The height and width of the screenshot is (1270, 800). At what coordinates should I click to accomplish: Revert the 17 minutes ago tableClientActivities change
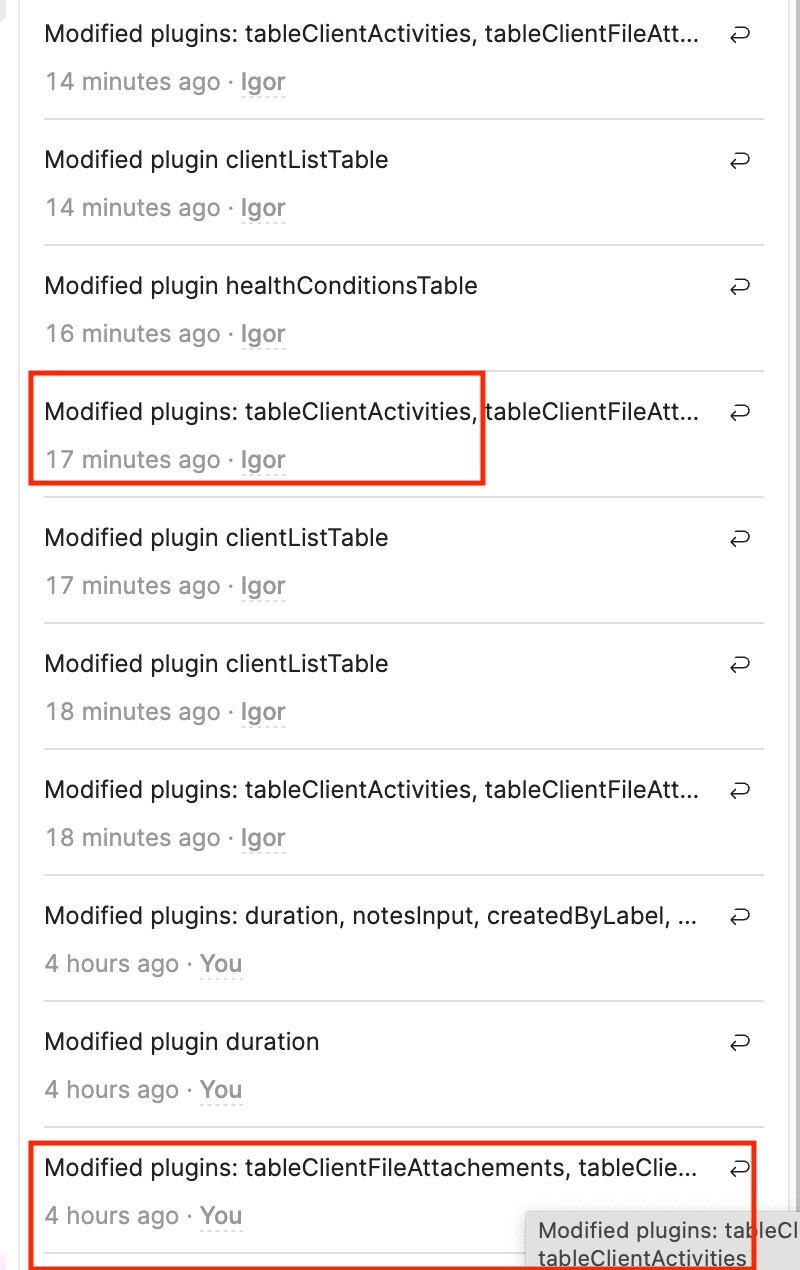coord(740,413)
